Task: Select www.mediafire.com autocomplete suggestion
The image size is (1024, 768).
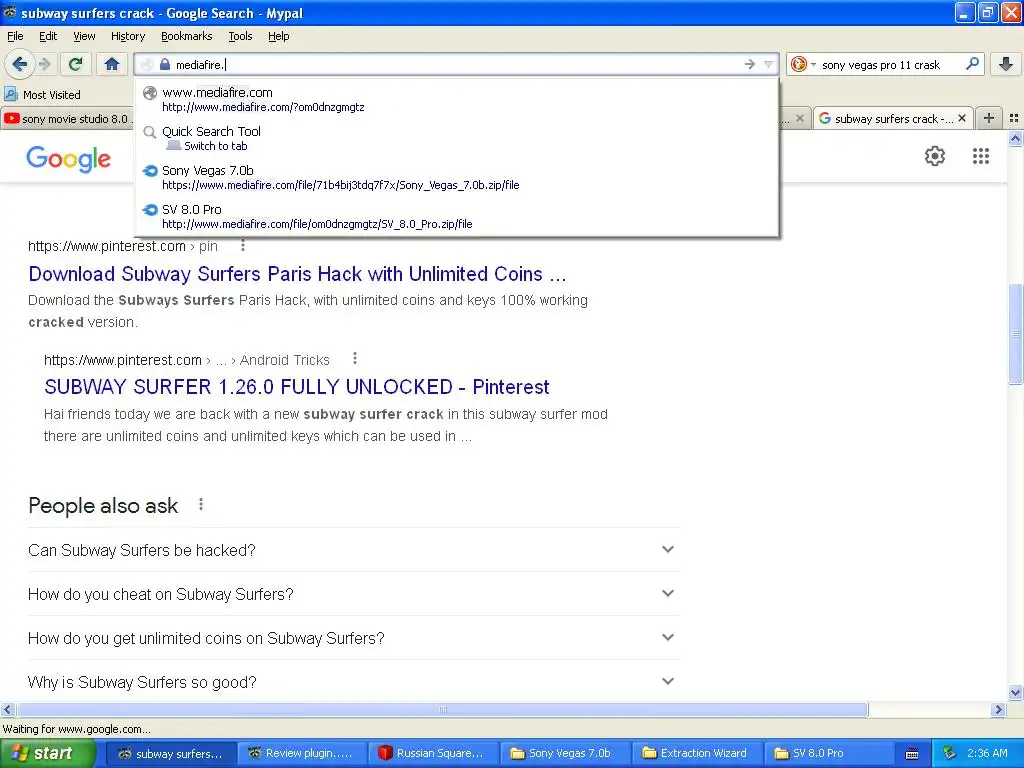Action: 456,99
